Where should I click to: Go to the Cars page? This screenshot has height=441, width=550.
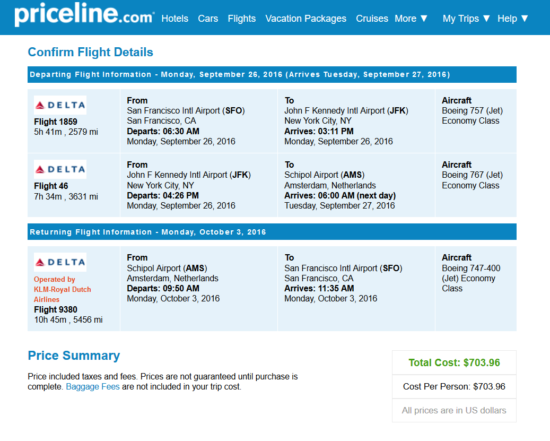(208, 19)
